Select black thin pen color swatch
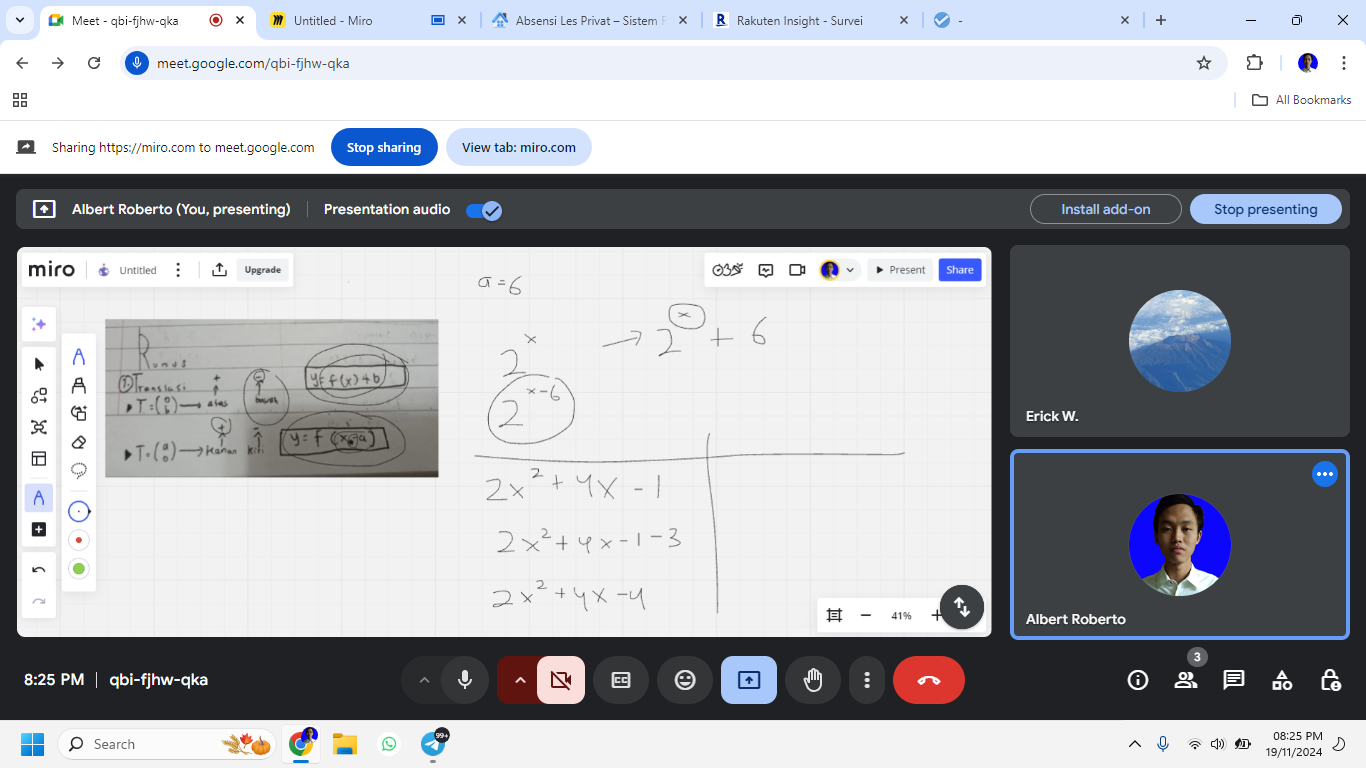This screenshot has width=1366, height=768. pyautogui.click(x=79, y=512)
